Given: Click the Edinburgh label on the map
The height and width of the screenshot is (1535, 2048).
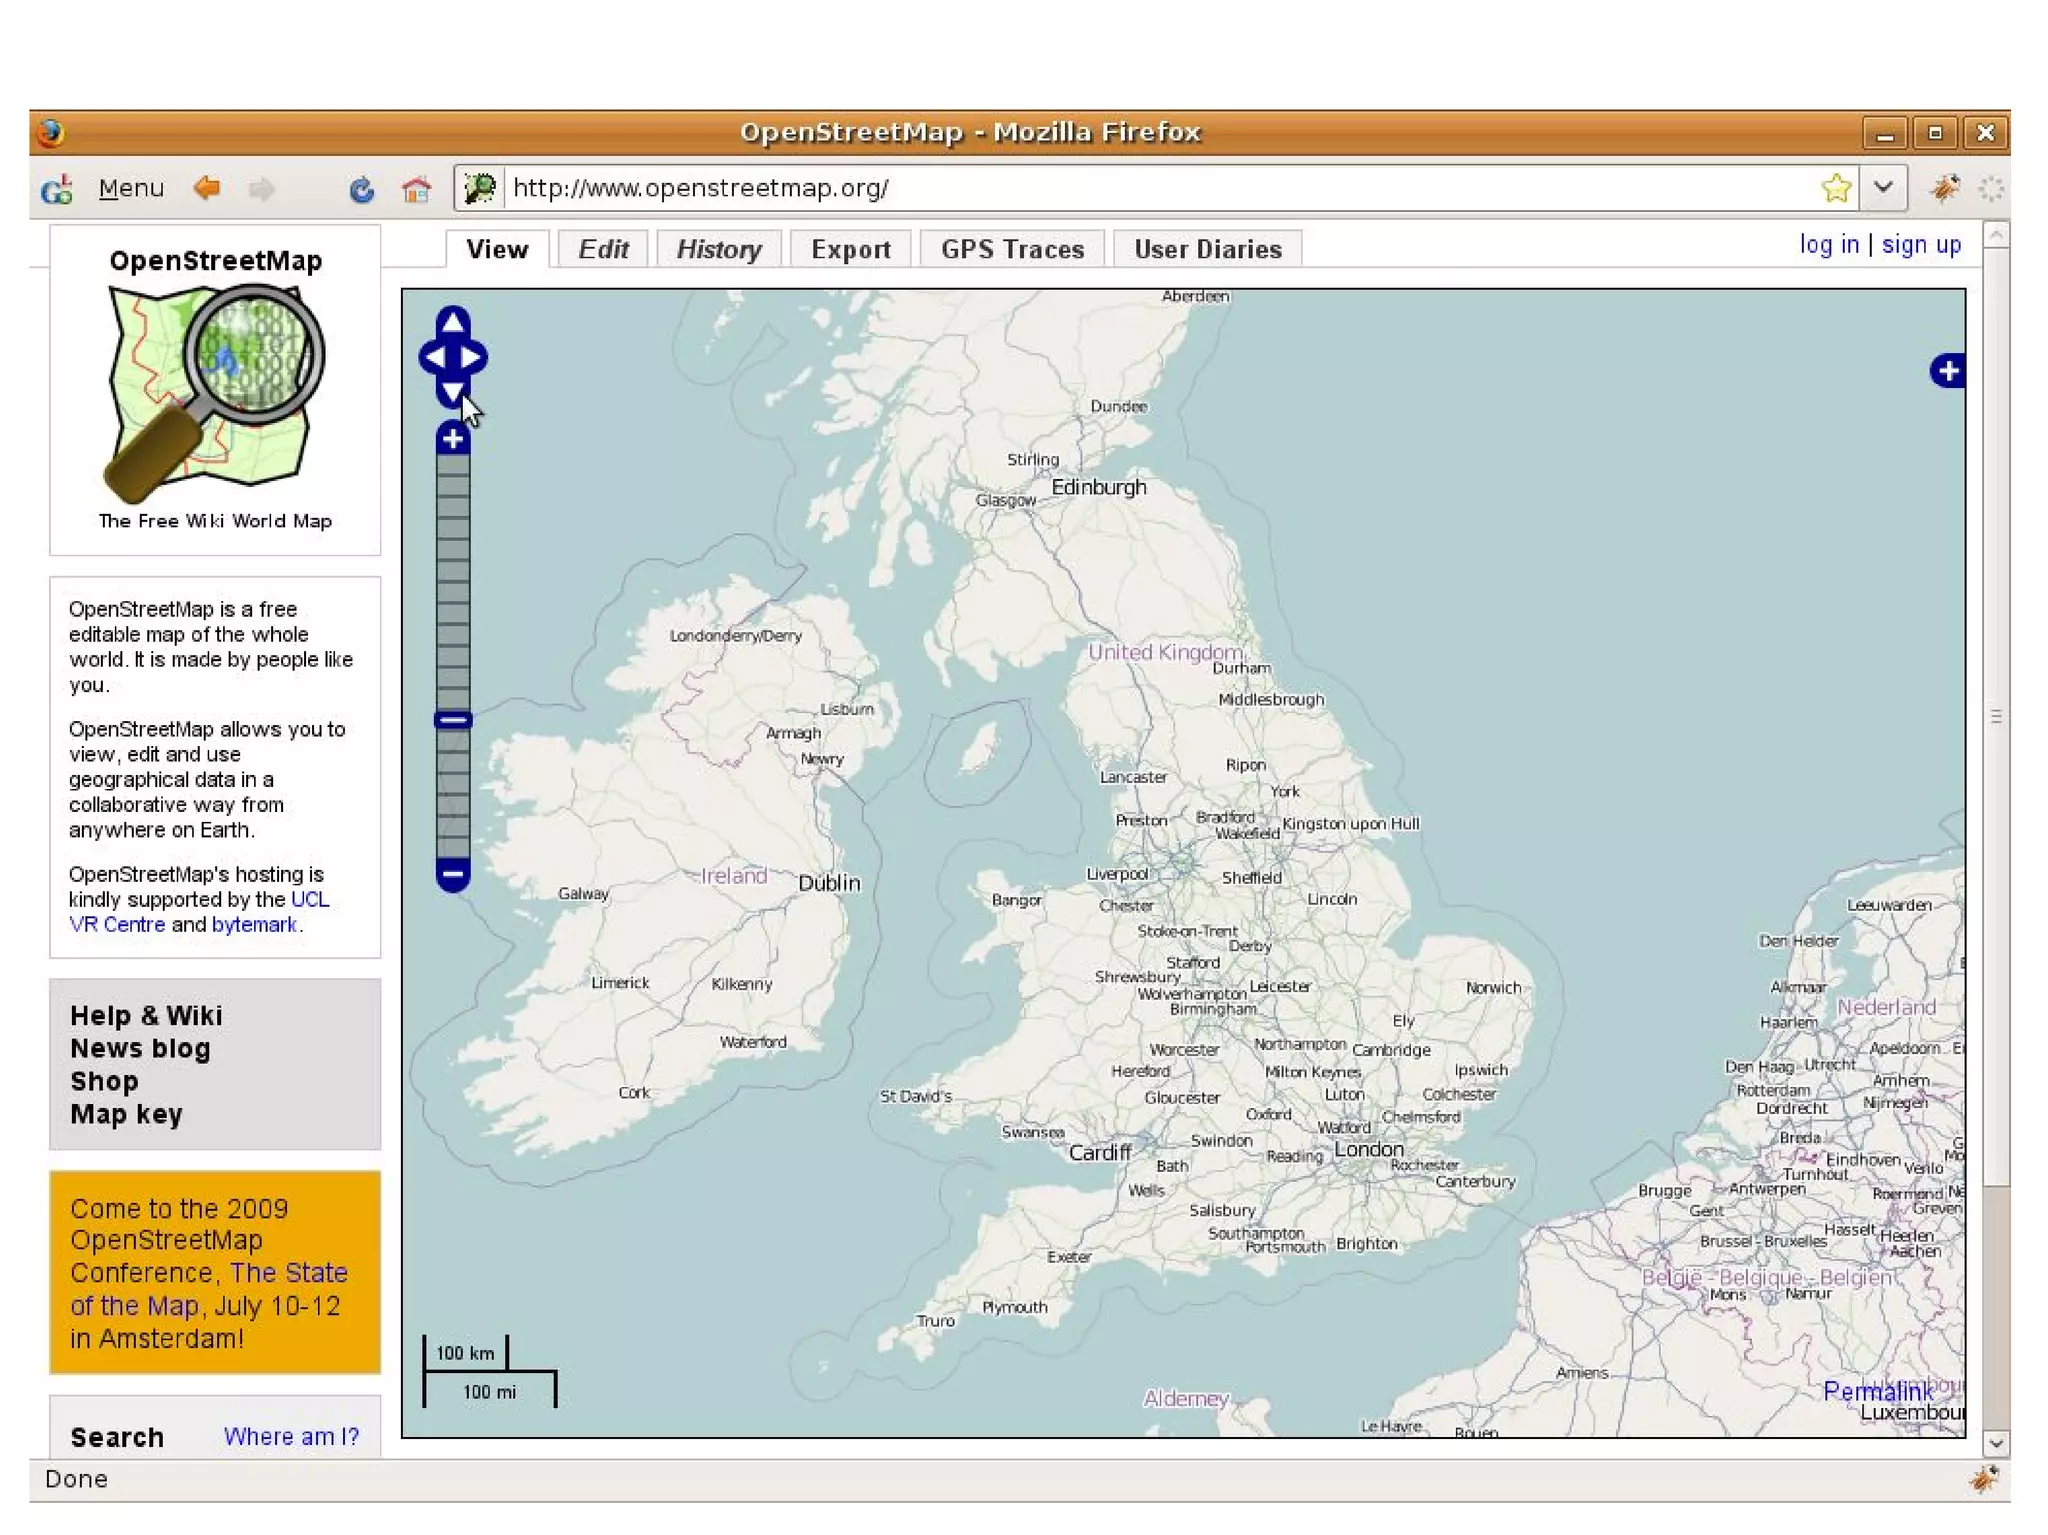Looking at the screenshot, I should [1099, 488].
